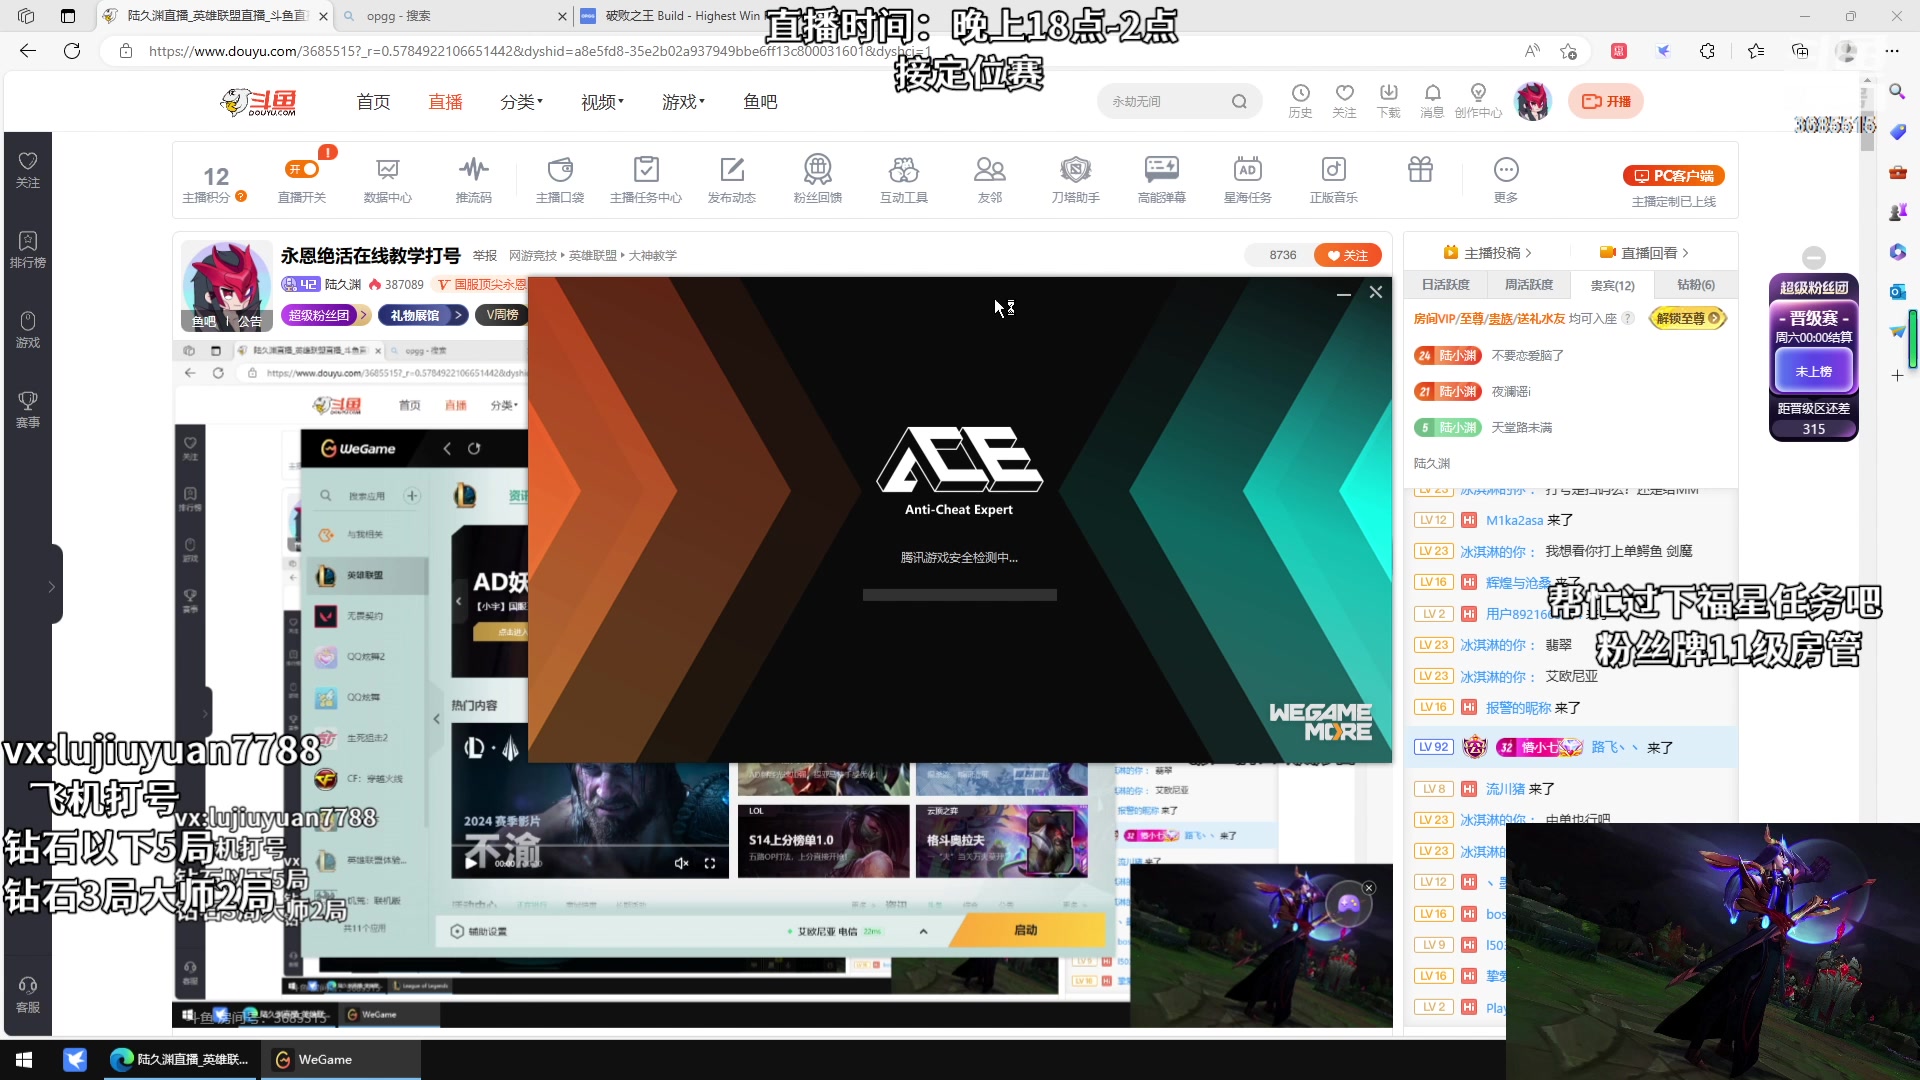This screenshot has width=1920, height=1080.
Task: Go to 首页 home navigation
Action: coord(373,102)
